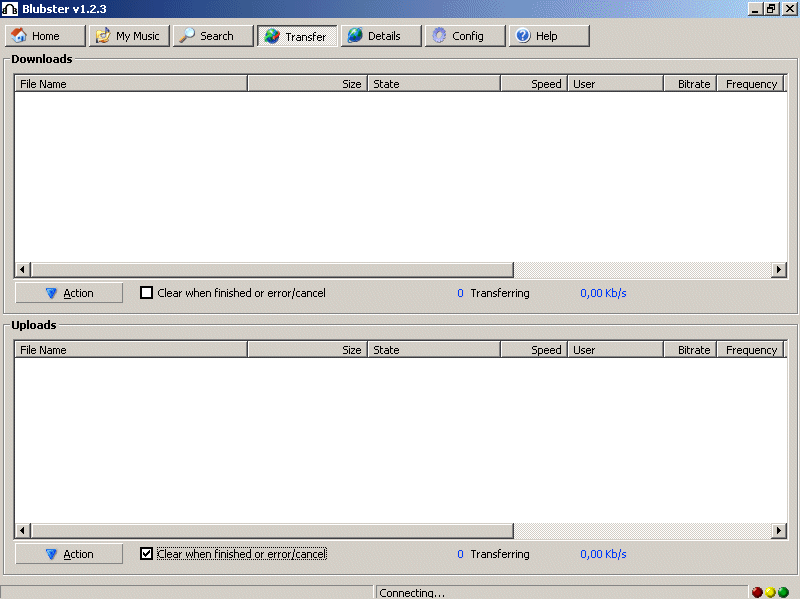800x600 pixels.
Task: Click the Config gear icon
Action: point(439,36)
